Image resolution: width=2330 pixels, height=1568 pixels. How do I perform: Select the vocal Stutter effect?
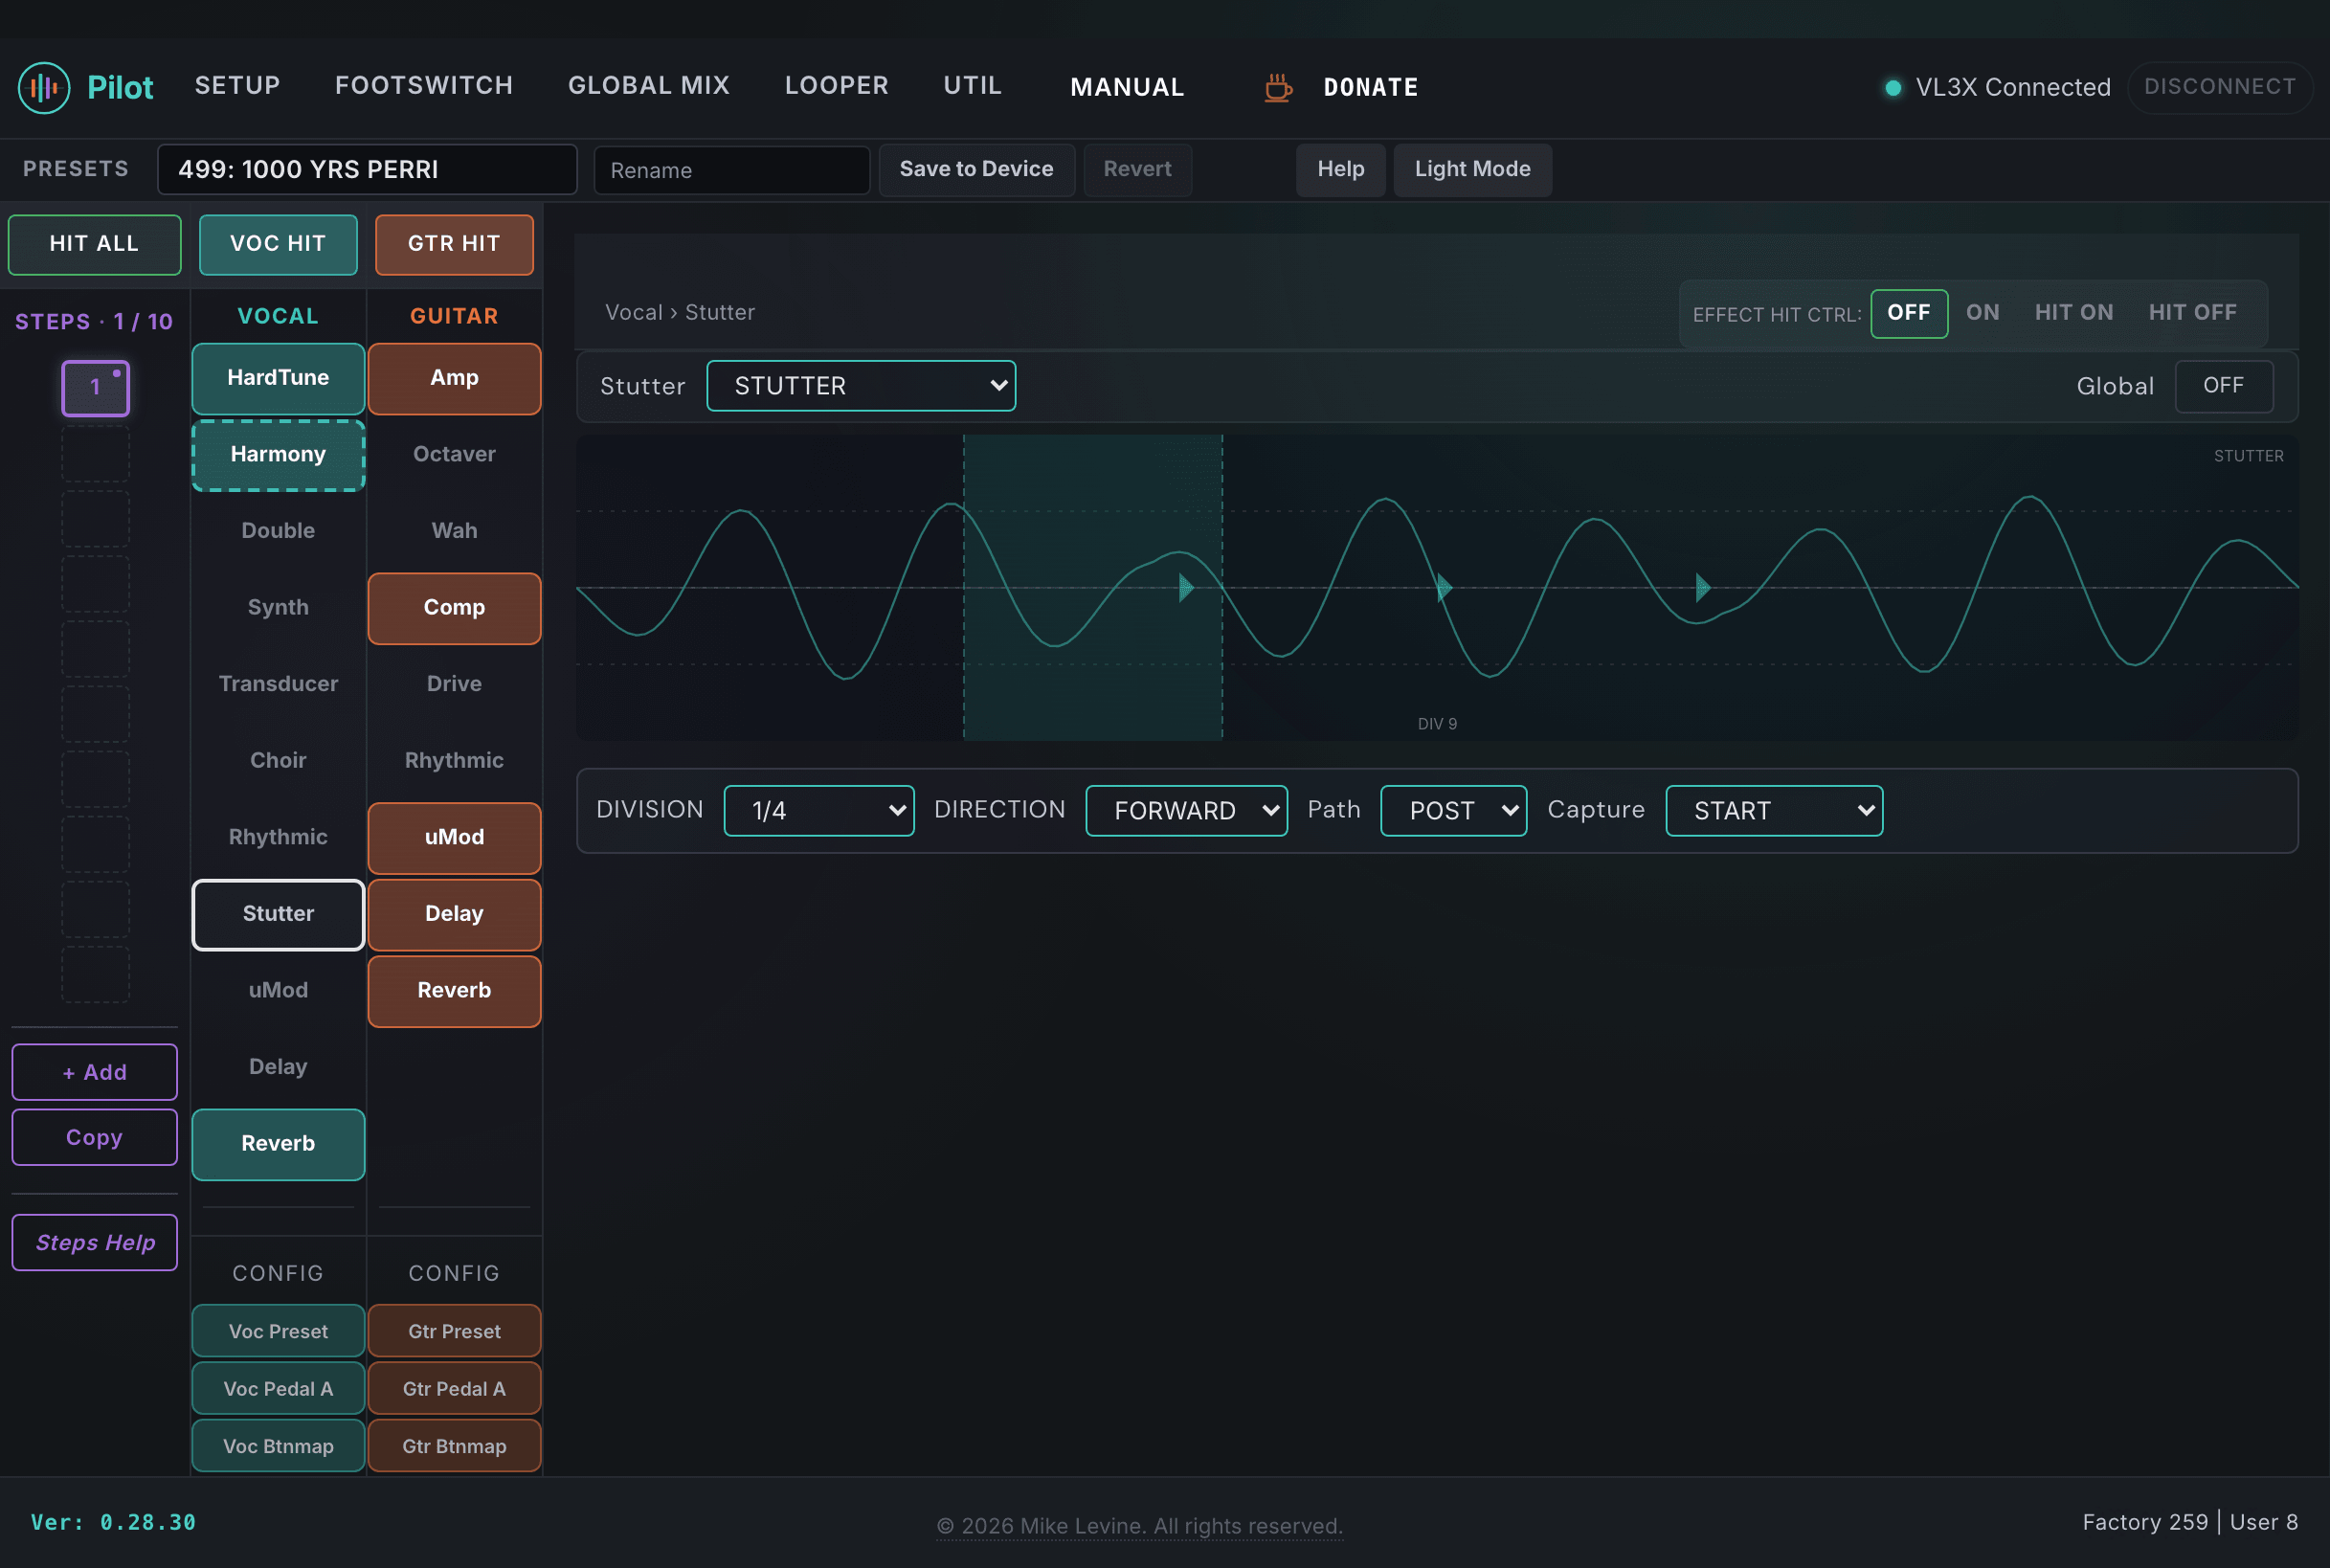point(278,915)
